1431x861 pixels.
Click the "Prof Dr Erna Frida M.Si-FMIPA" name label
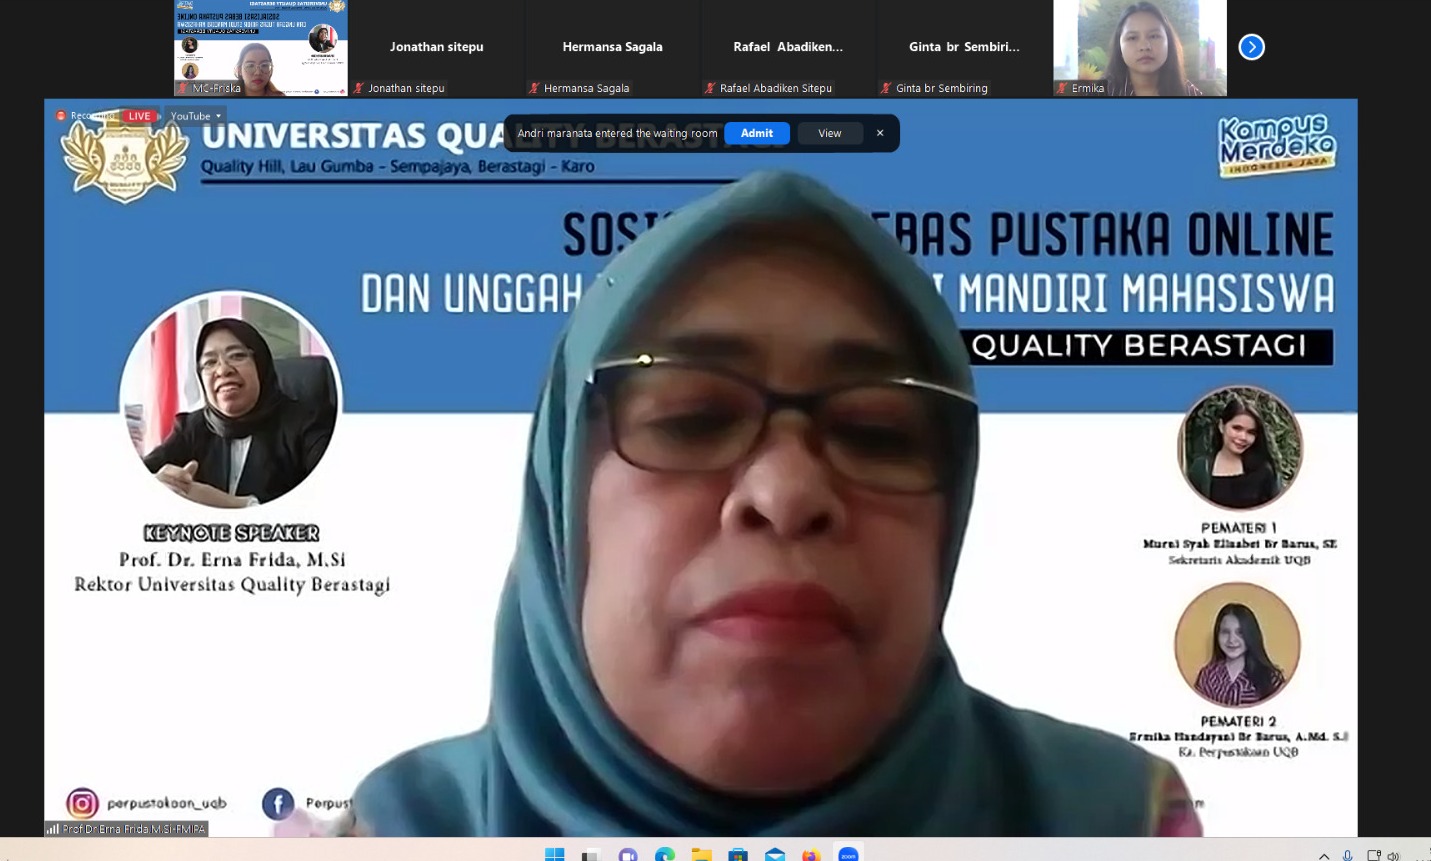pos(134,829)
